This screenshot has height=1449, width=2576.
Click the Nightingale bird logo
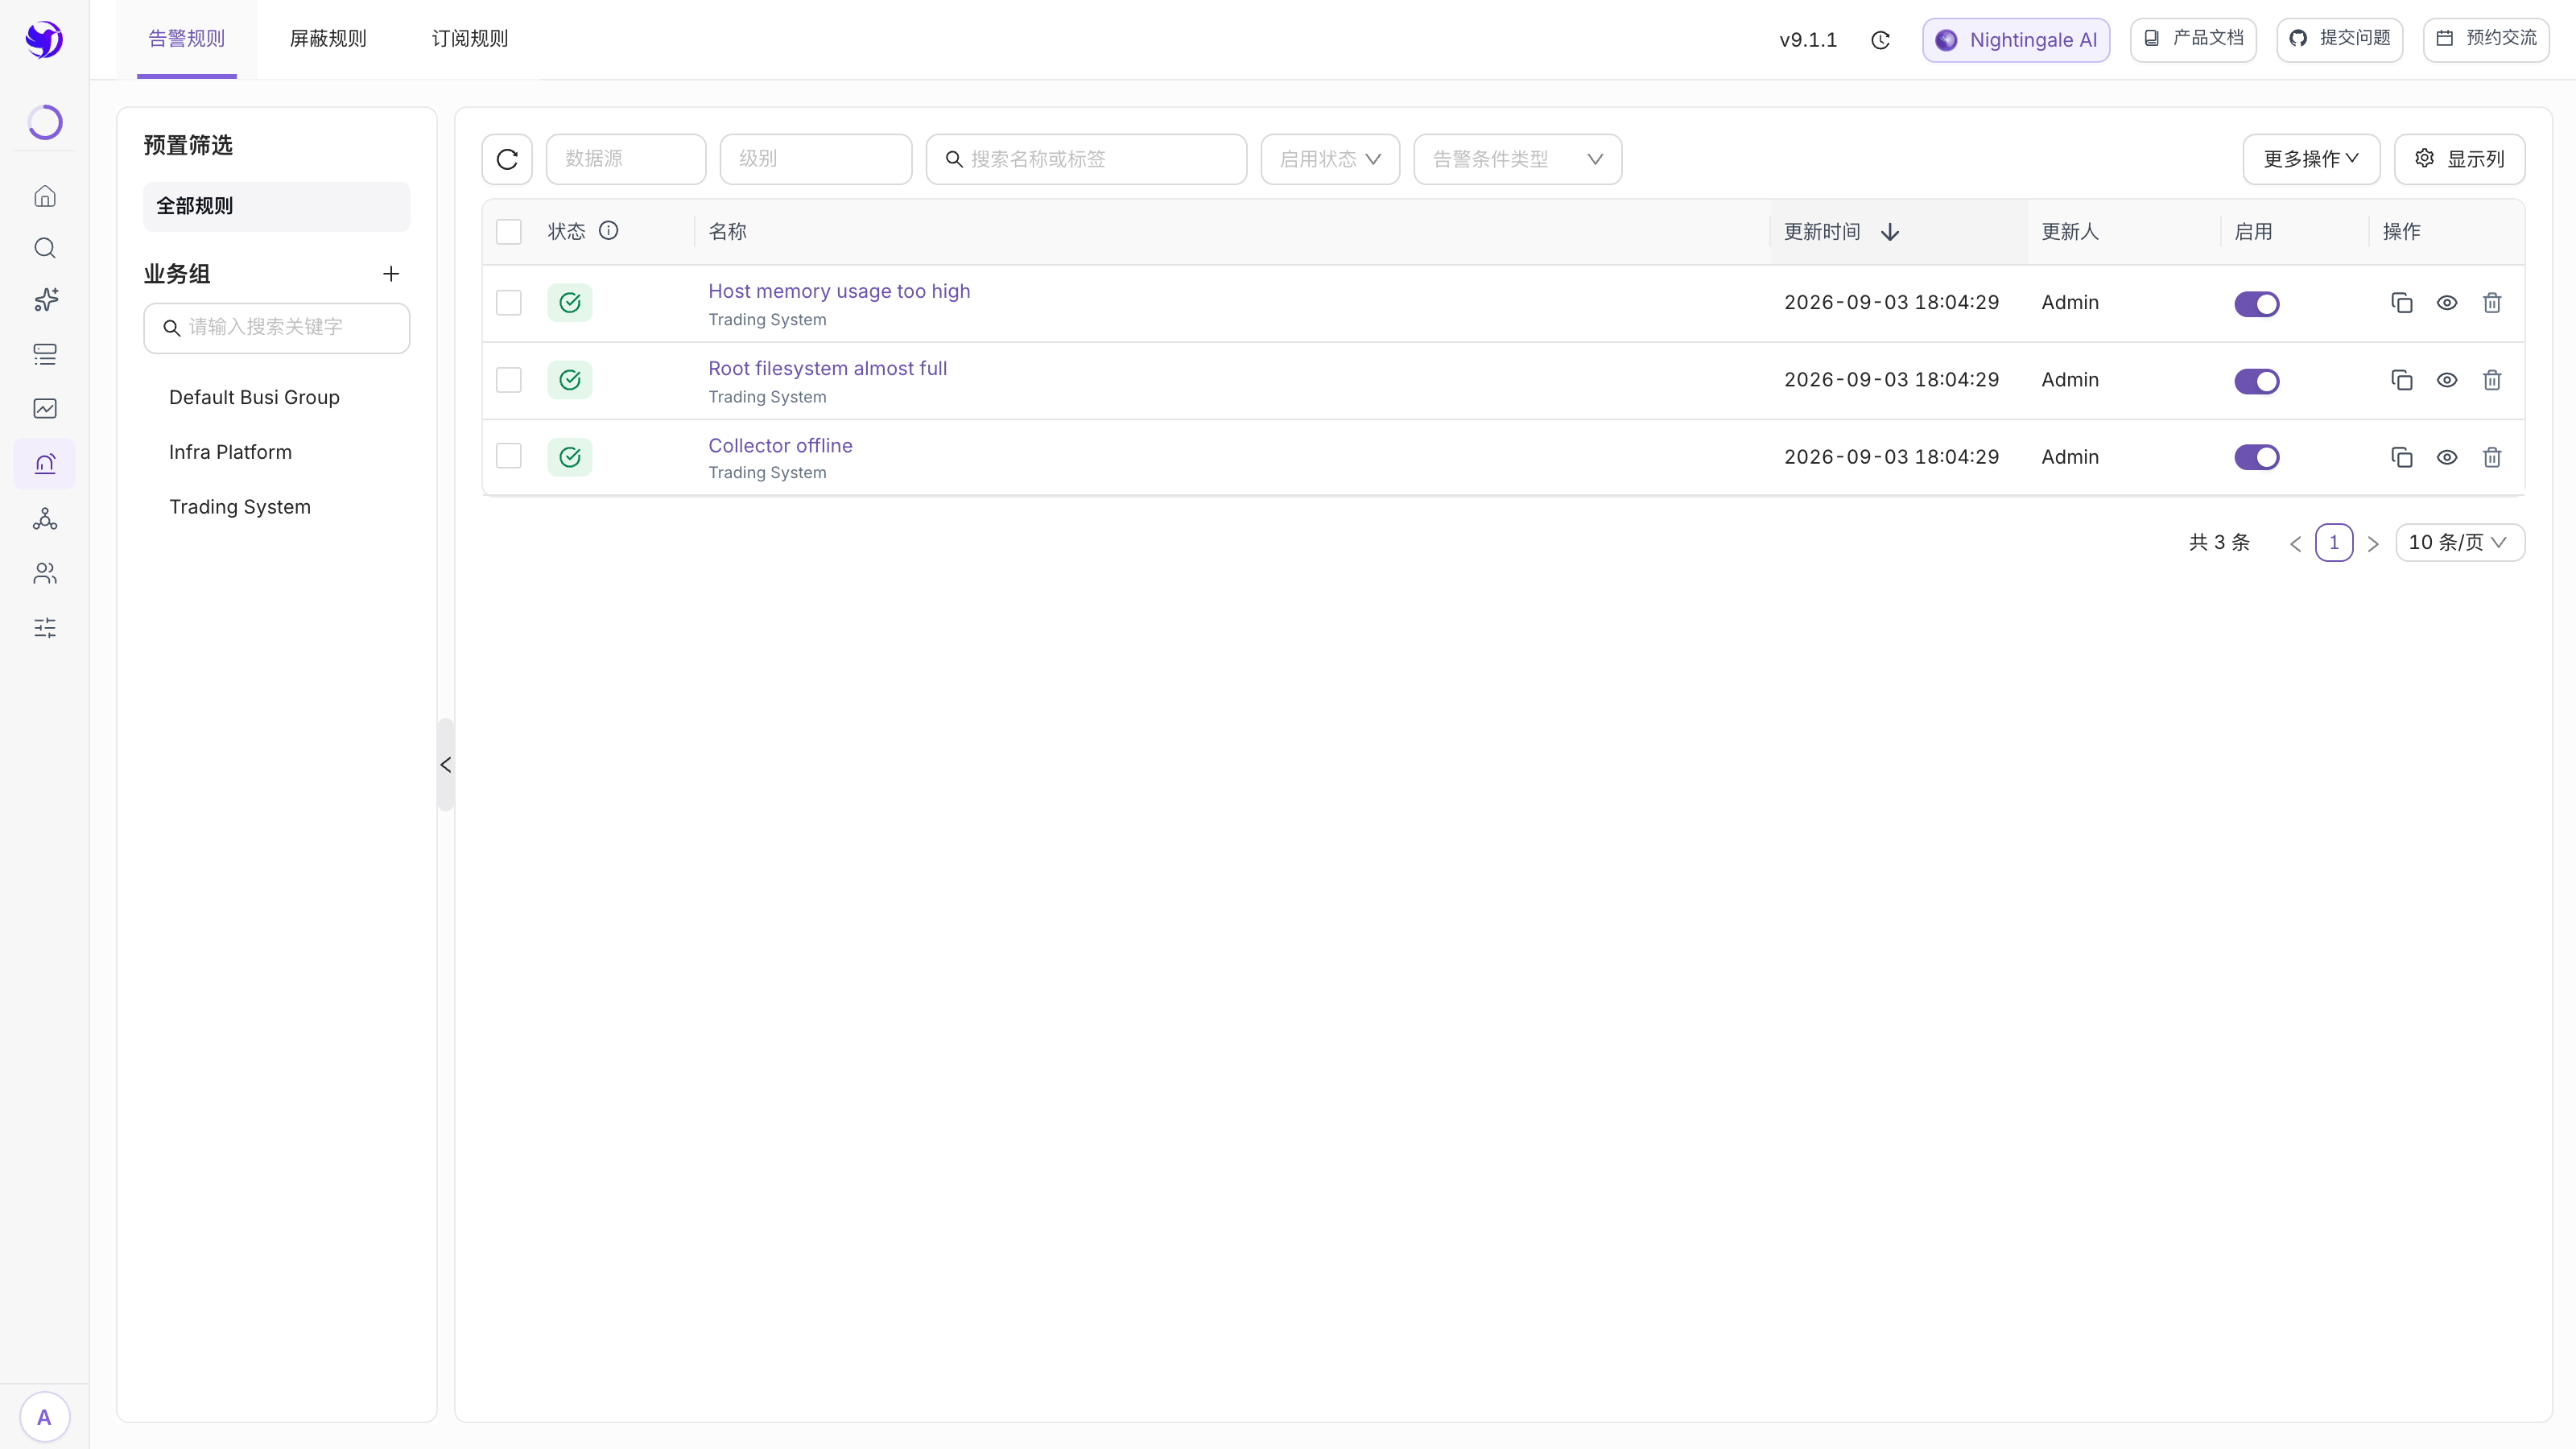click(x=44, y=39)
